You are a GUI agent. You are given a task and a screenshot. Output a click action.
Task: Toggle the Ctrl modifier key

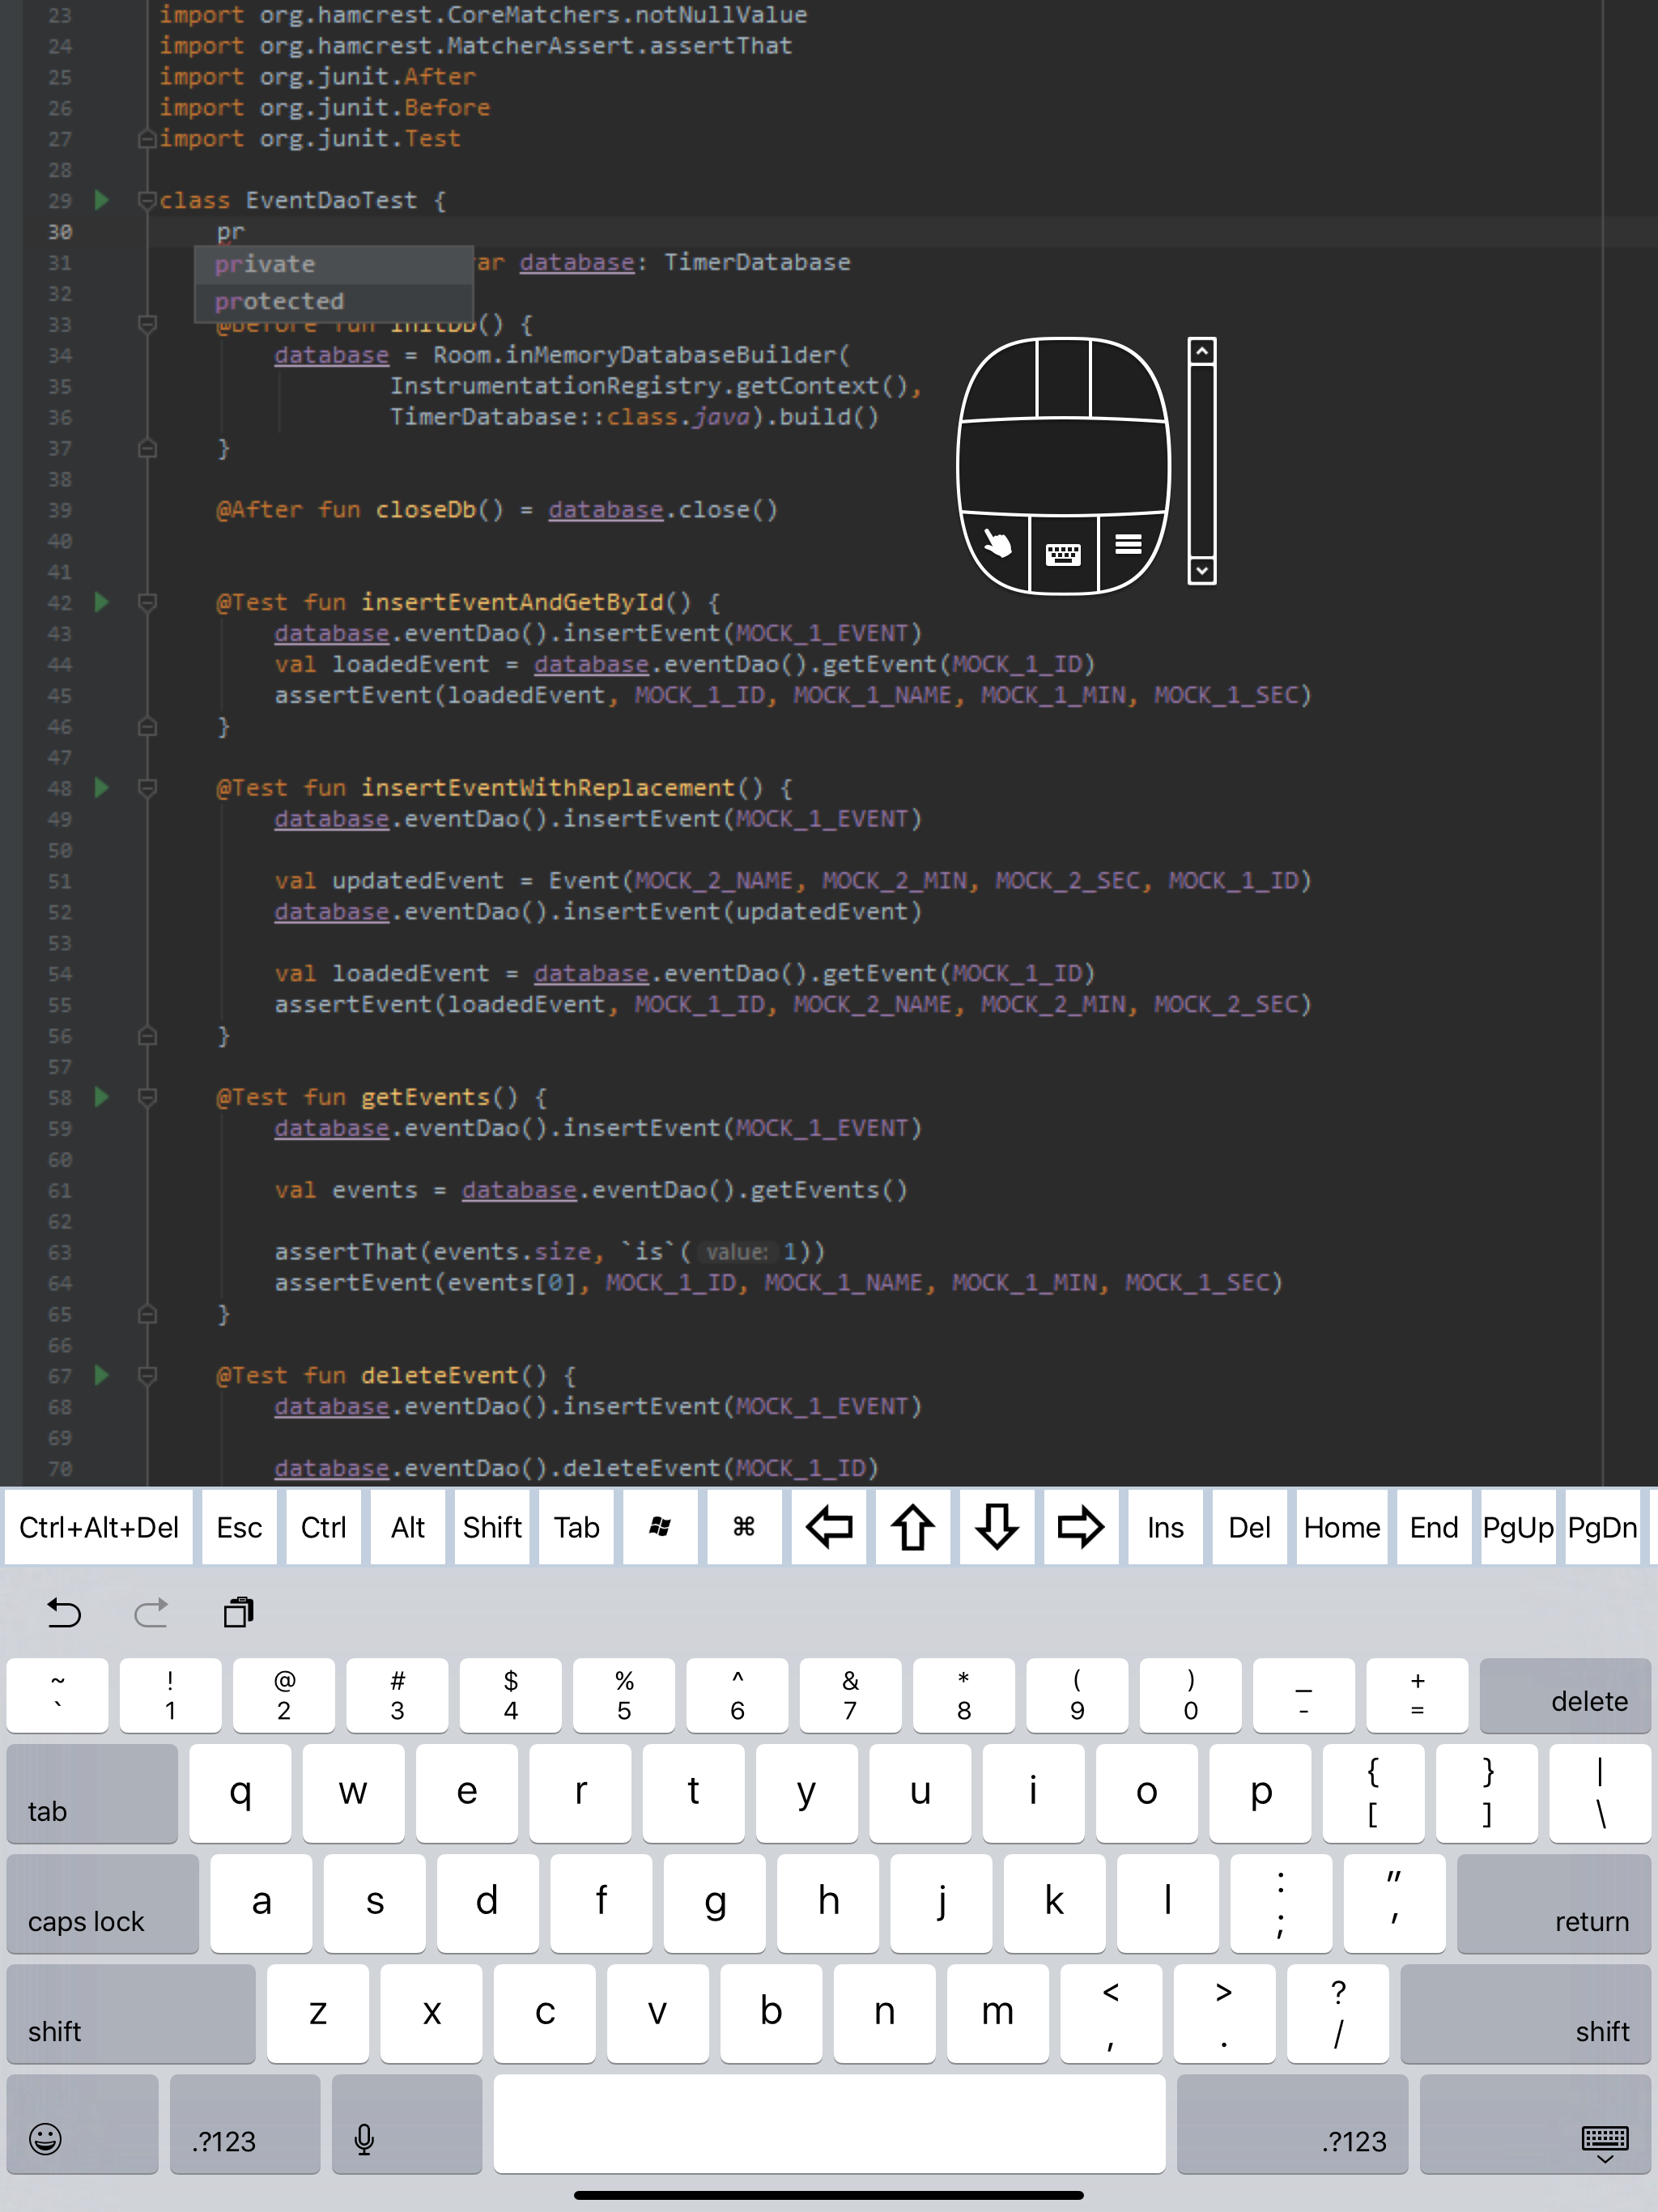[323, 1527]
